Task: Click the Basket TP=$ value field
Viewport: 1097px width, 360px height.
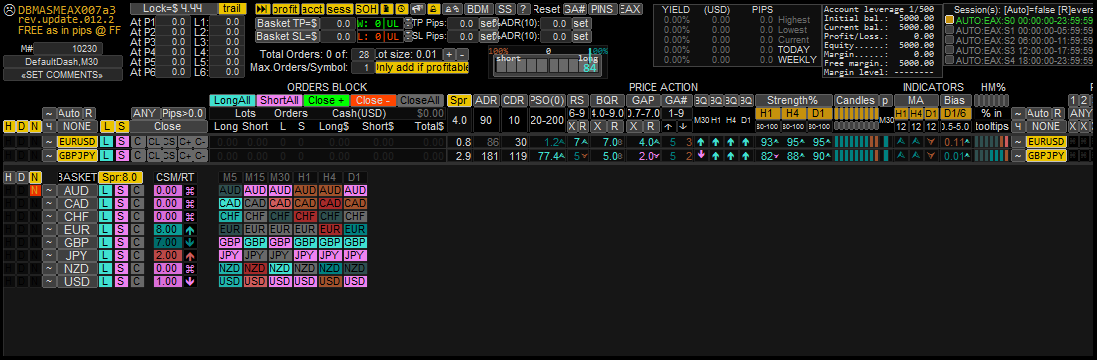Action: click(x=337, y=23)
